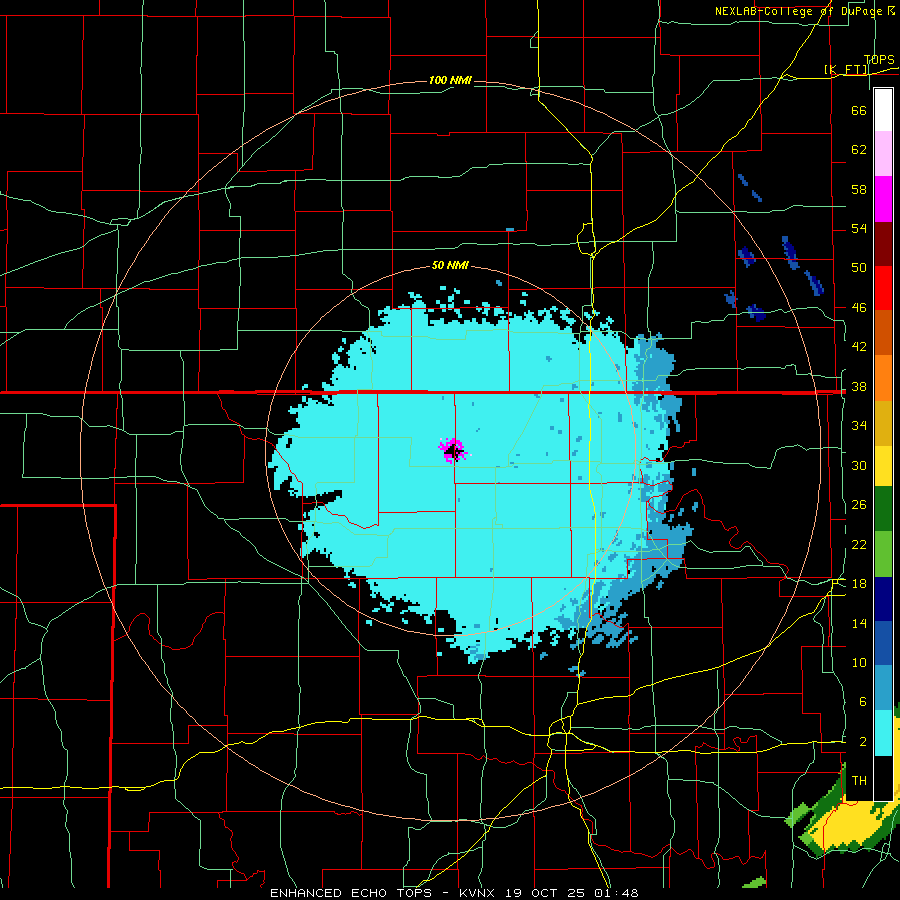Screen dimensions: 900x900
Task: Select the steel blue legend band
Action: tap(883, 688)
